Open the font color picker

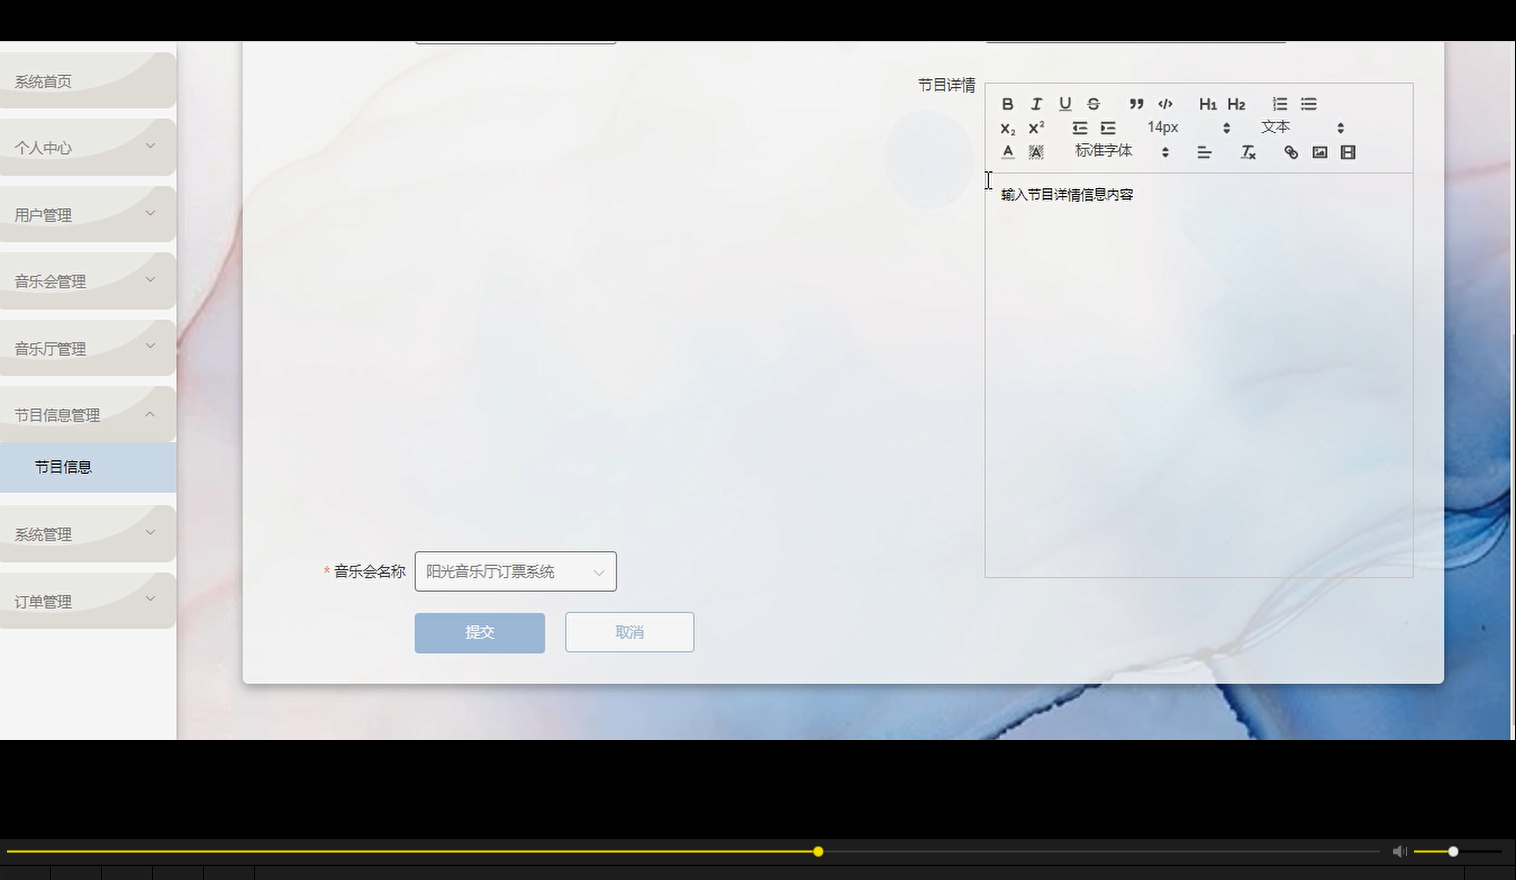point(1007,152)
